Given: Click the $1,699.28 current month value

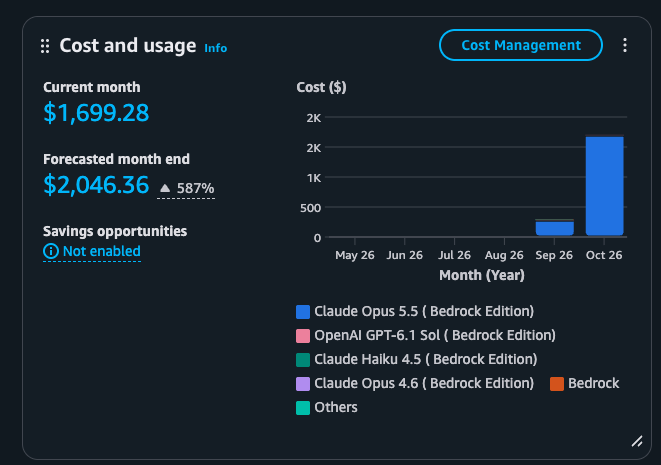Looking at the screenshot, I should coord(96,113).
